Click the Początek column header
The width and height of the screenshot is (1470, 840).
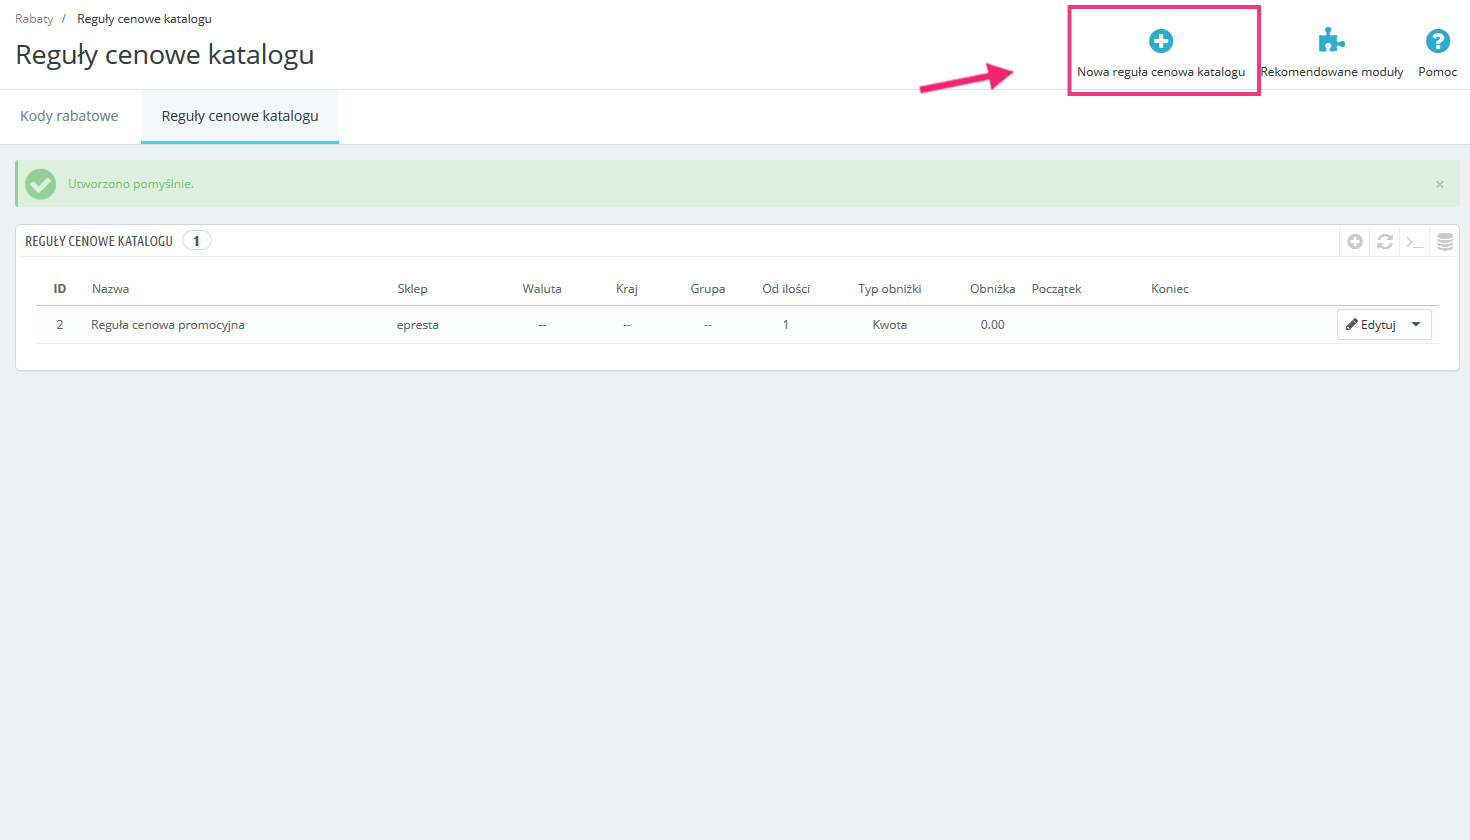pyautogui.click(x=1056, y=289)
